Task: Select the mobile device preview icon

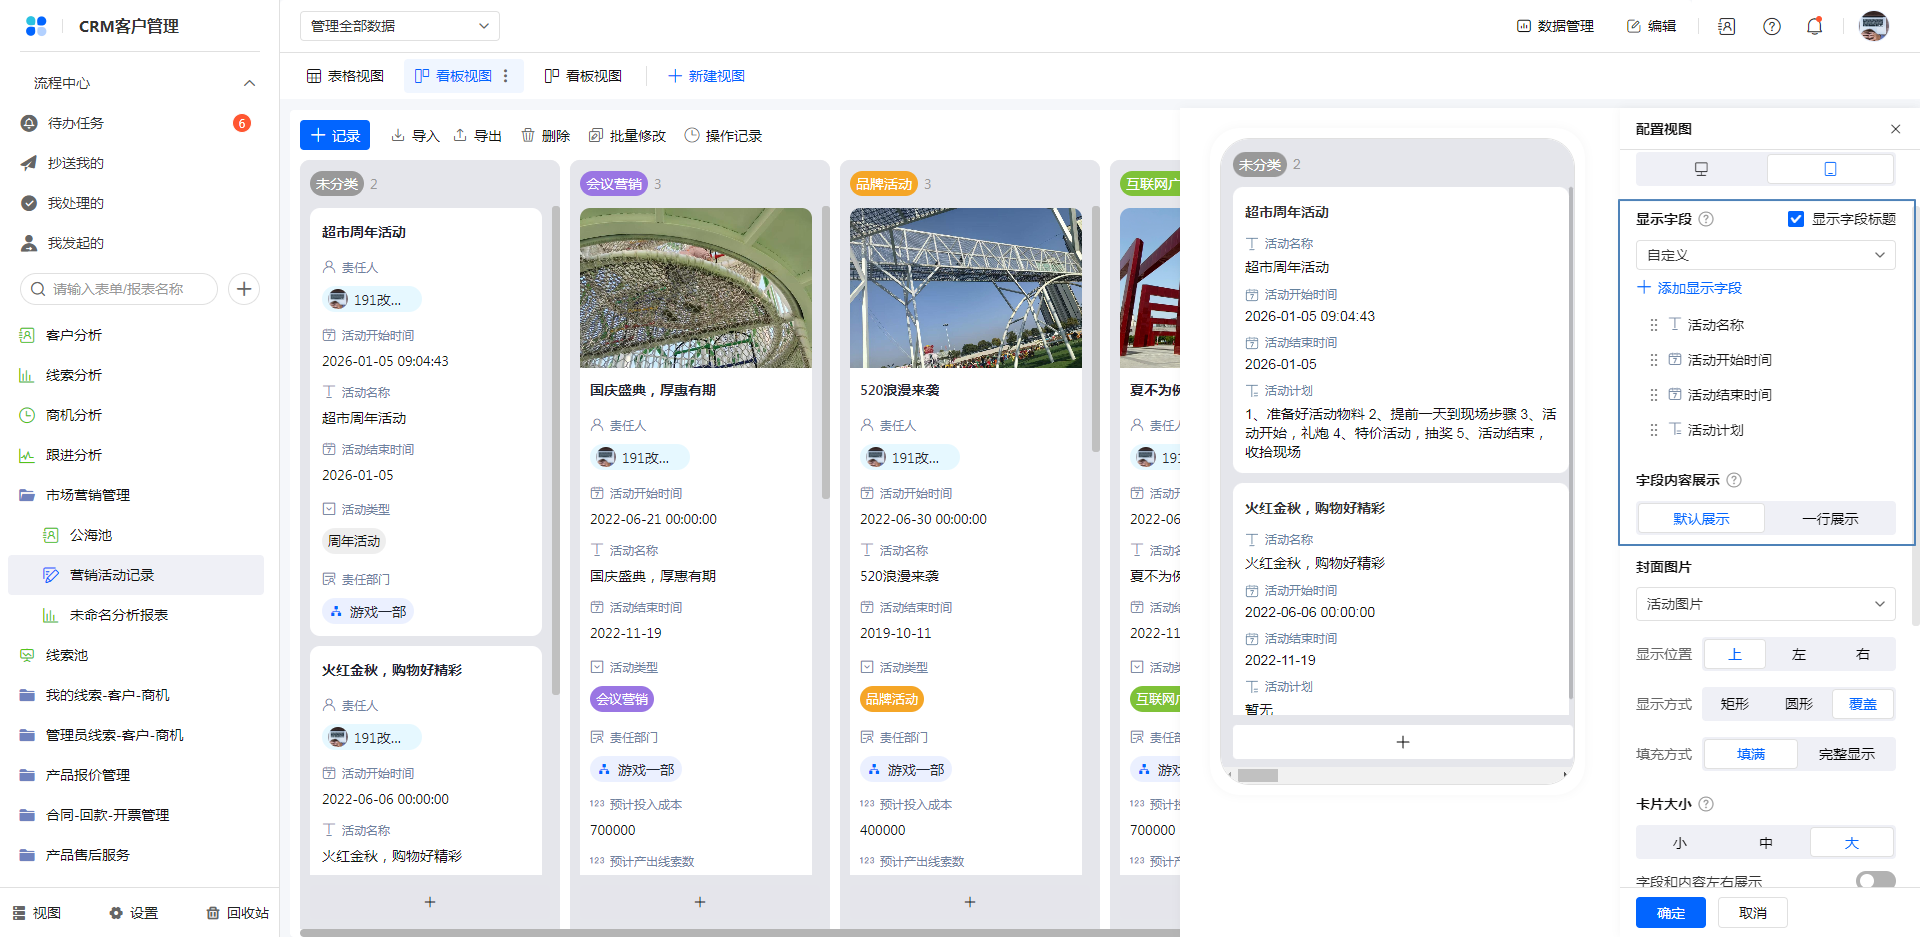Action: tap(1830, 169)
